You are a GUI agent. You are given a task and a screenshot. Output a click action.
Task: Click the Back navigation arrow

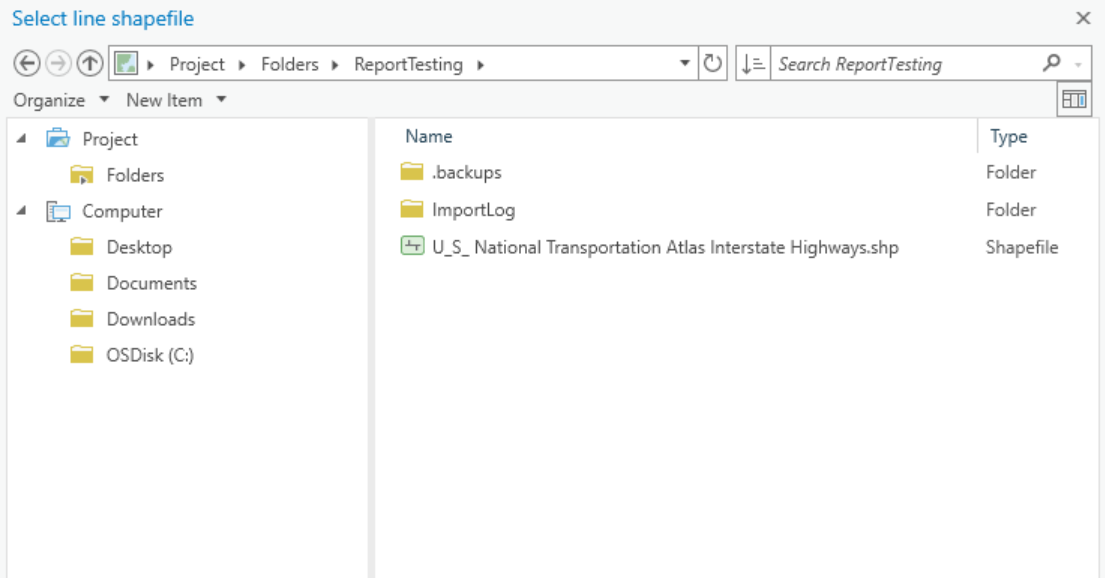coord(27,64)
